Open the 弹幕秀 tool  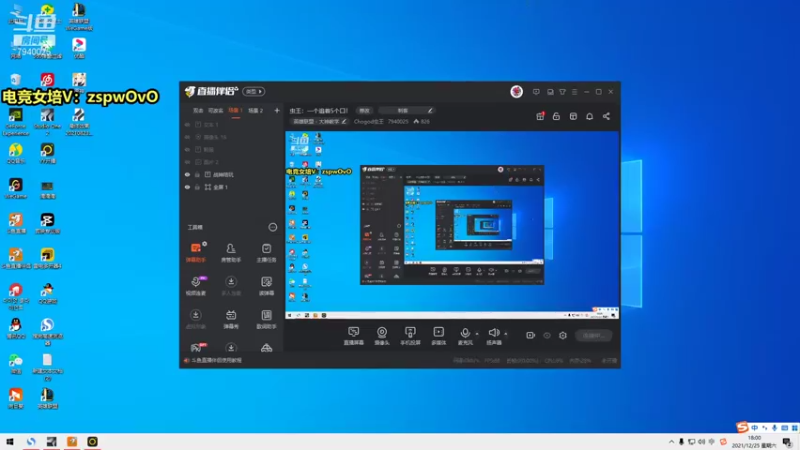pos(231,319)
